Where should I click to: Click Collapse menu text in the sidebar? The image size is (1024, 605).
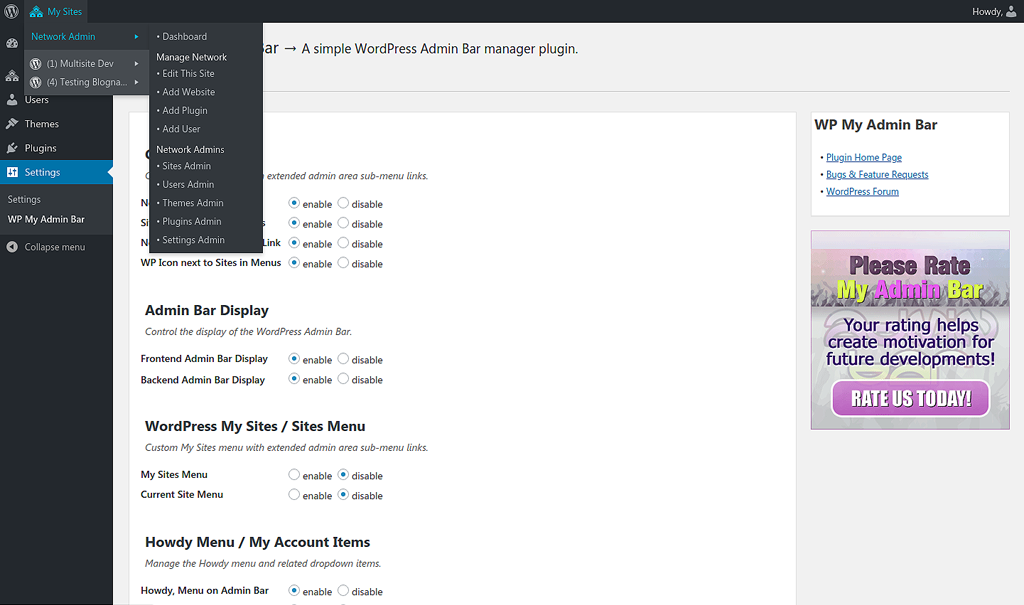[55, 247]
